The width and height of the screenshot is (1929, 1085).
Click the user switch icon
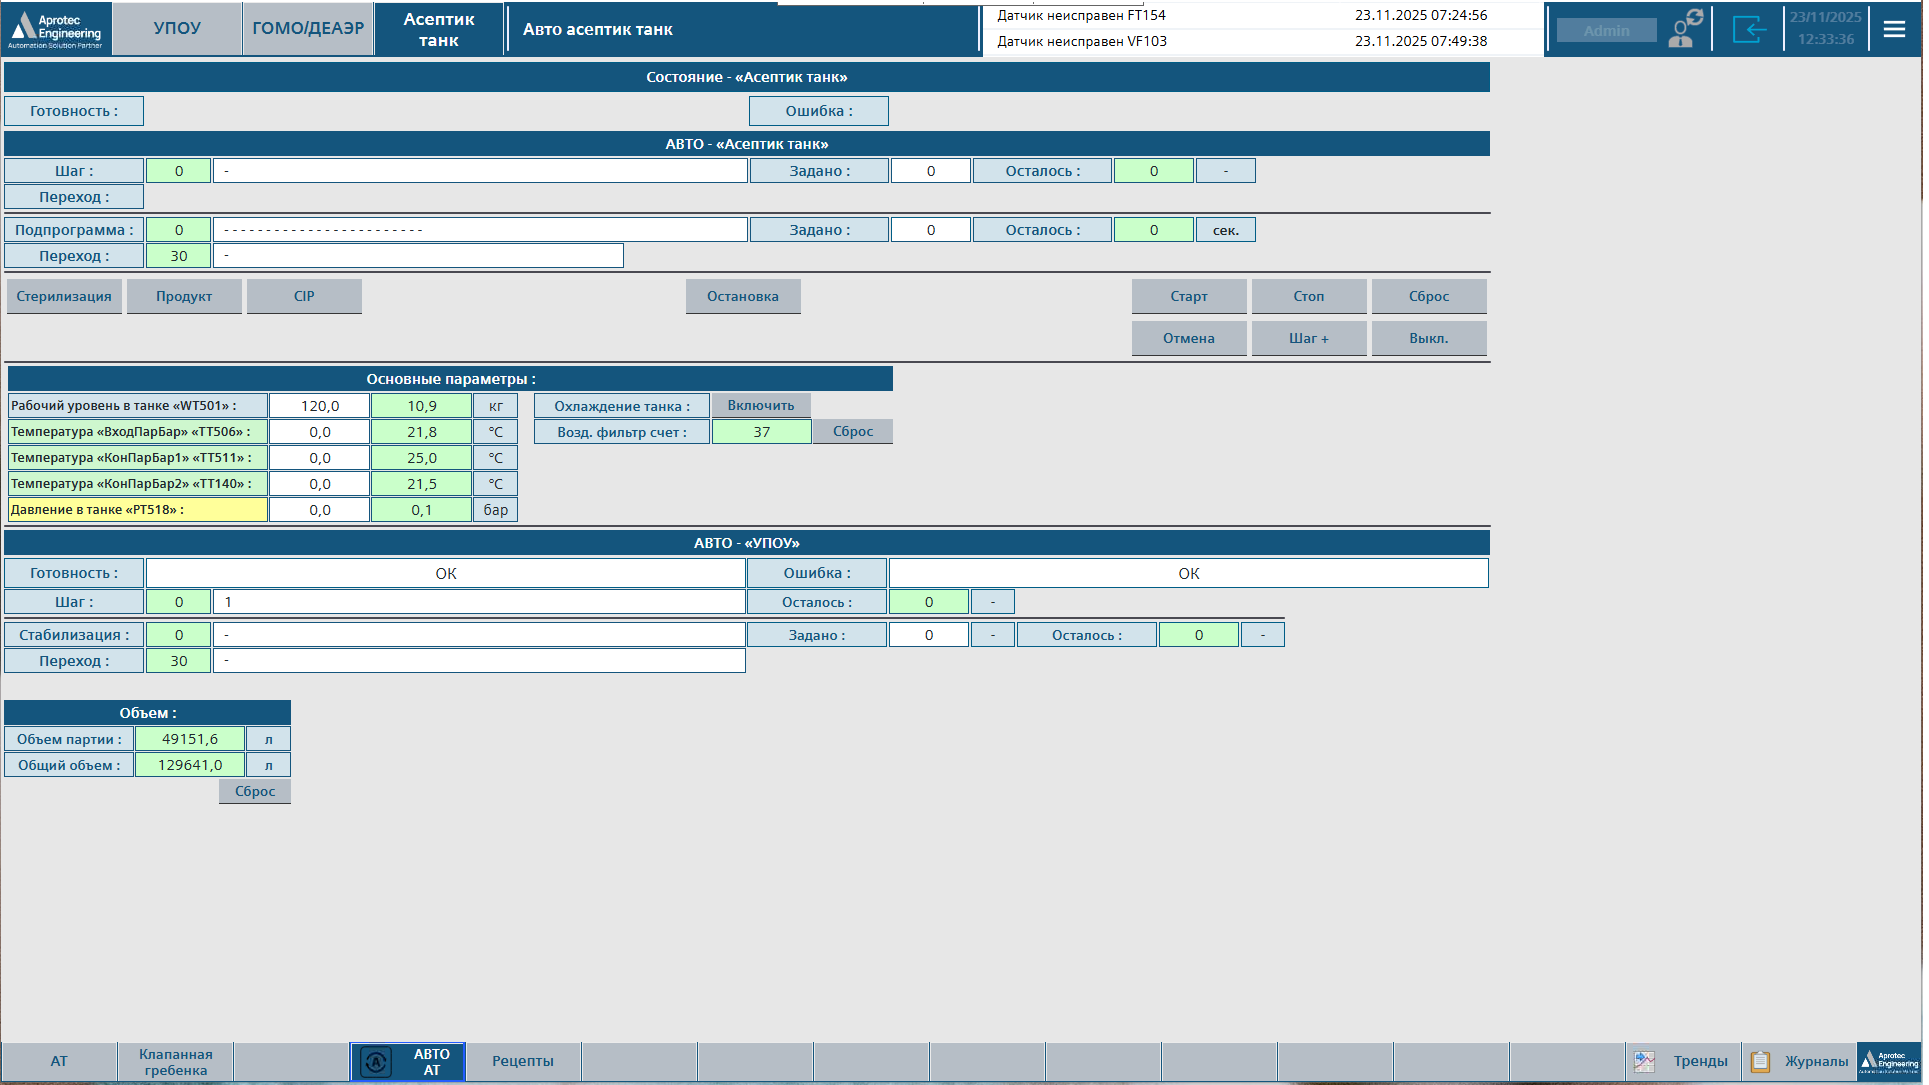click(1686, 29)
